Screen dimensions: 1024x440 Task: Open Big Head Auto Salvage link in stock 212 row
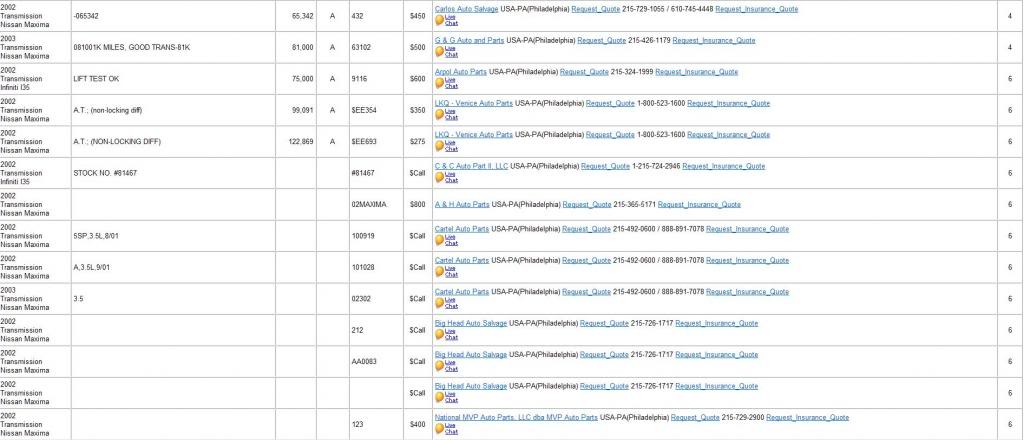click(x=471, y=323)
